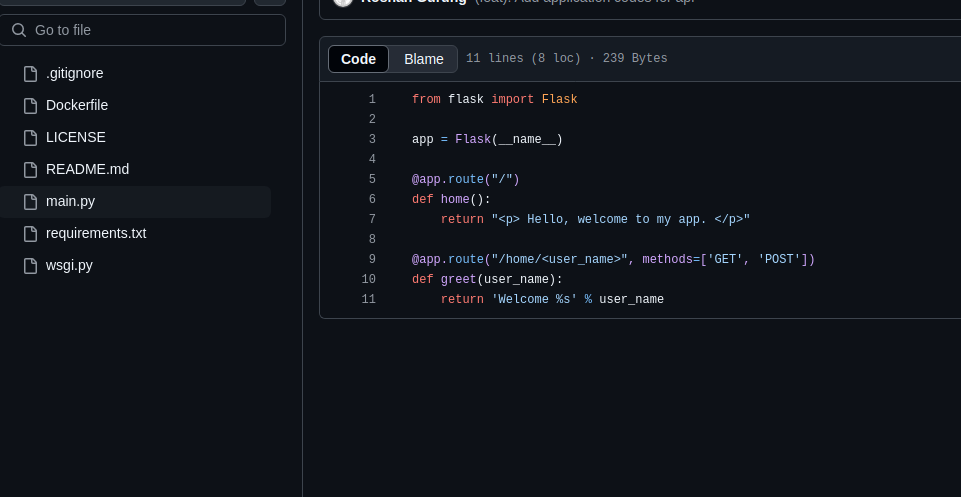Click the 'def home():' code line
Viewport: 961px width, 497px height.
(451, 199)
